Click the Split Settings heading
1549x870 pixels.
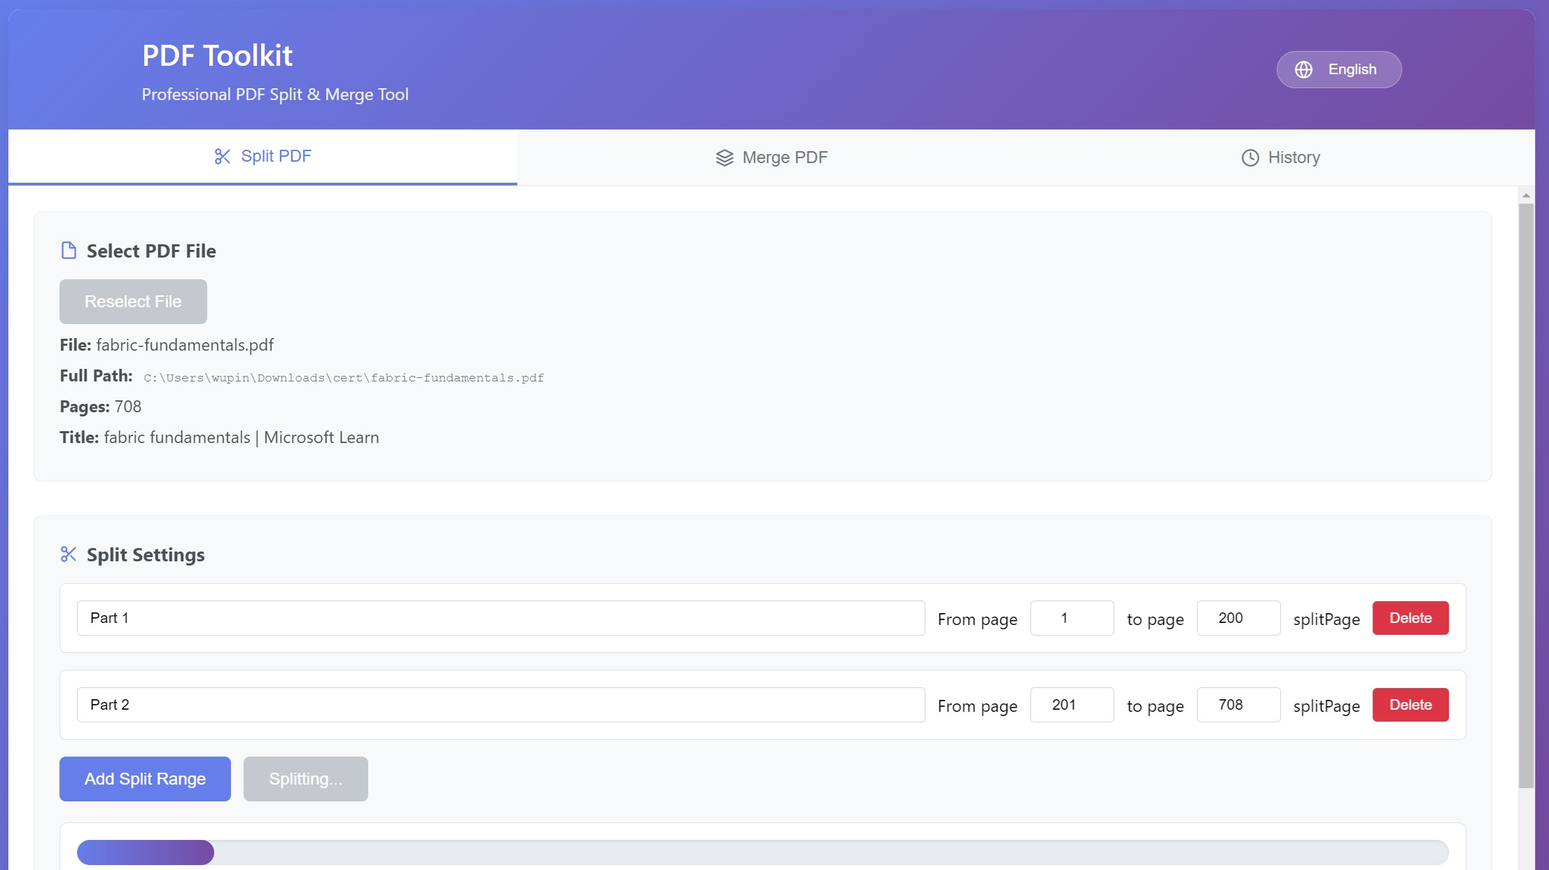point(146,554)
